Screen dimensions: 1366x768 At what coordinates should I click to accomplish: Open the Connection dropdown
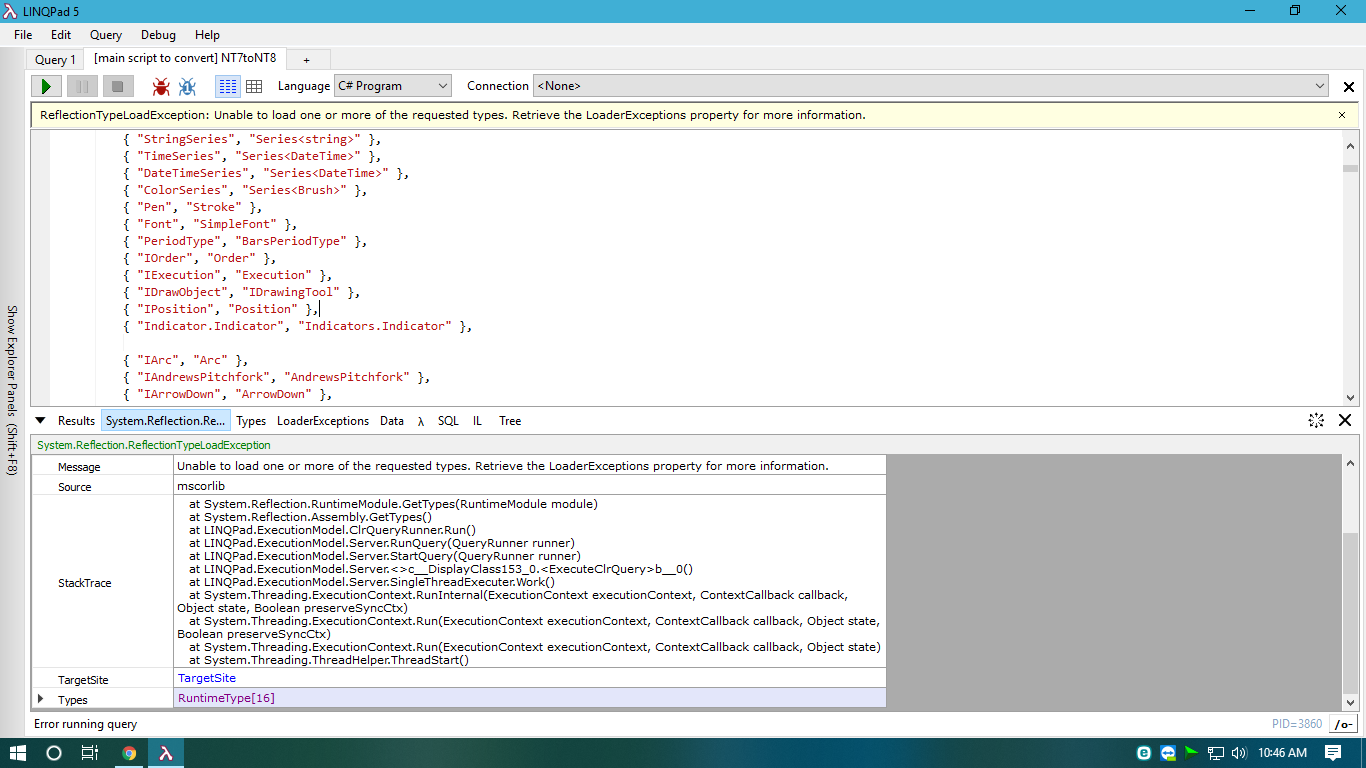(x=931, y=87)
